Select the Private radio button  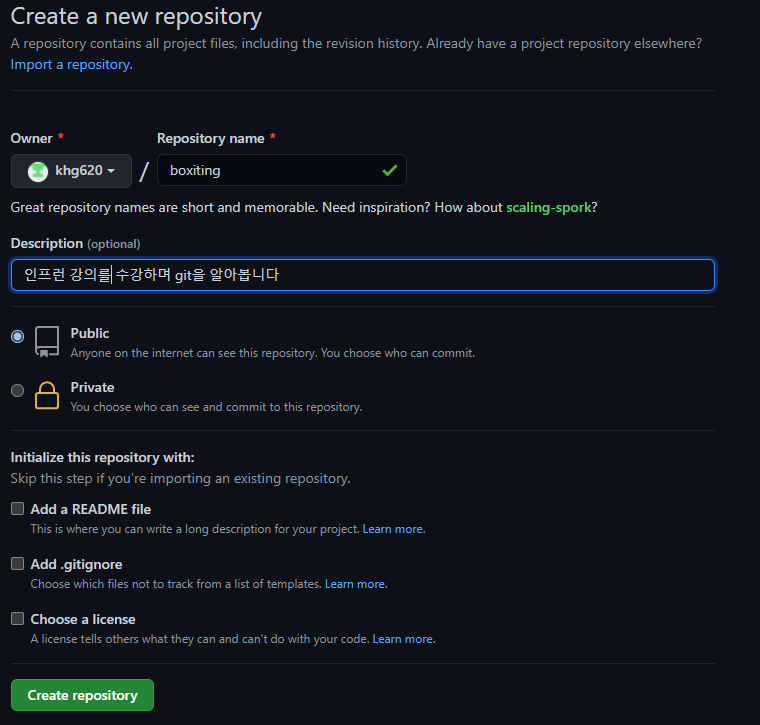pyautogui.click(x=17, y=390)
